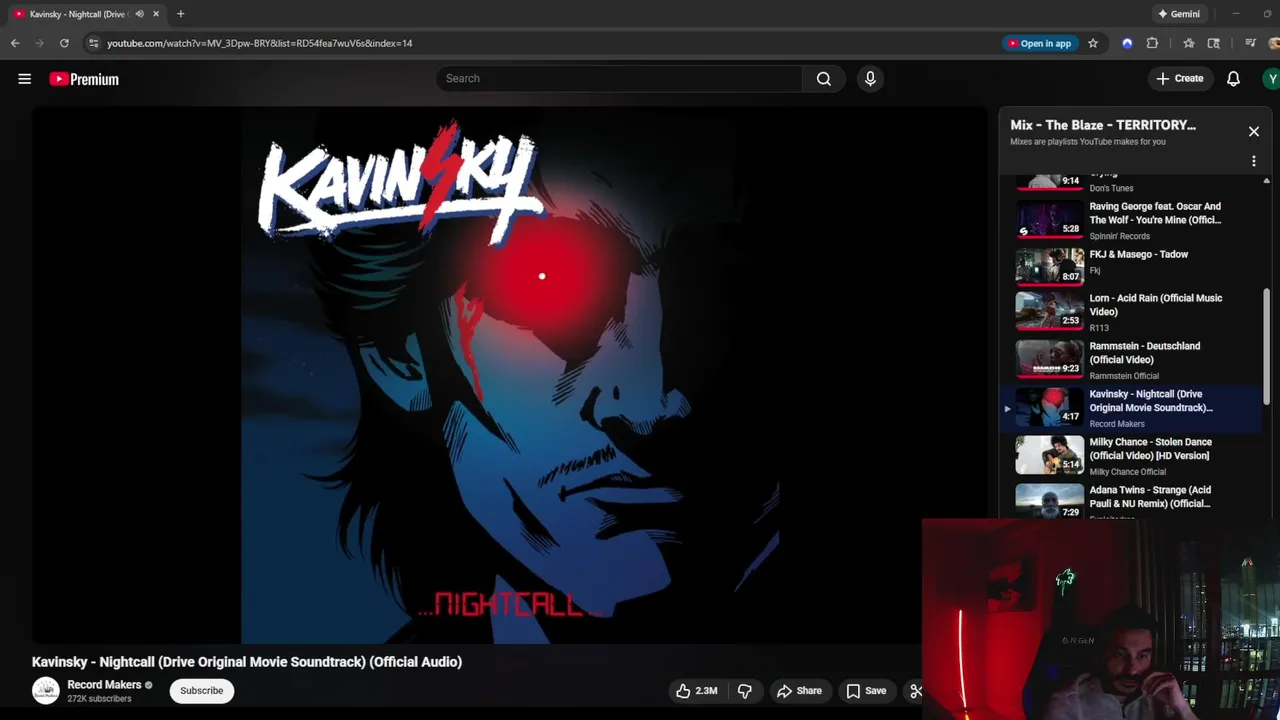Open the starred bookmarks toolbar icon
This screenshot has width=1280, height=720.
(1188, 43)
